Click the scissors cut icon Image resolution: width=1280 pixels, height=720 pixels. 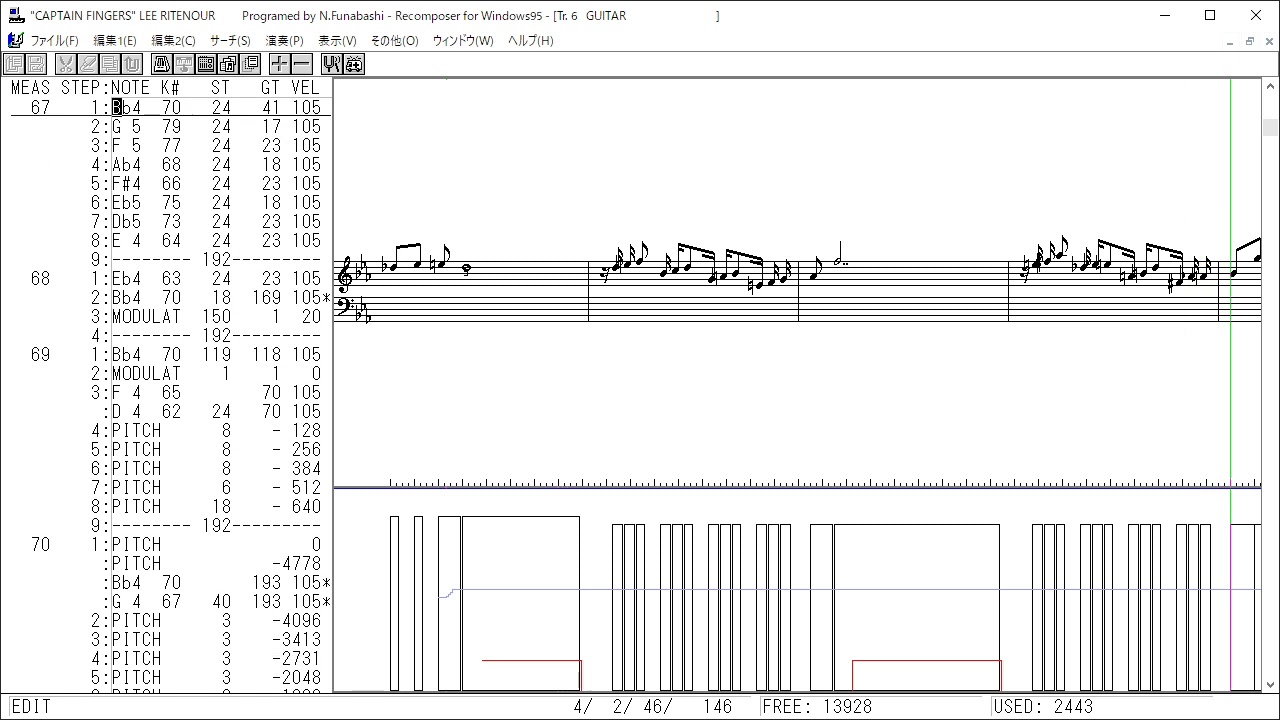click(x=66, y=64)
